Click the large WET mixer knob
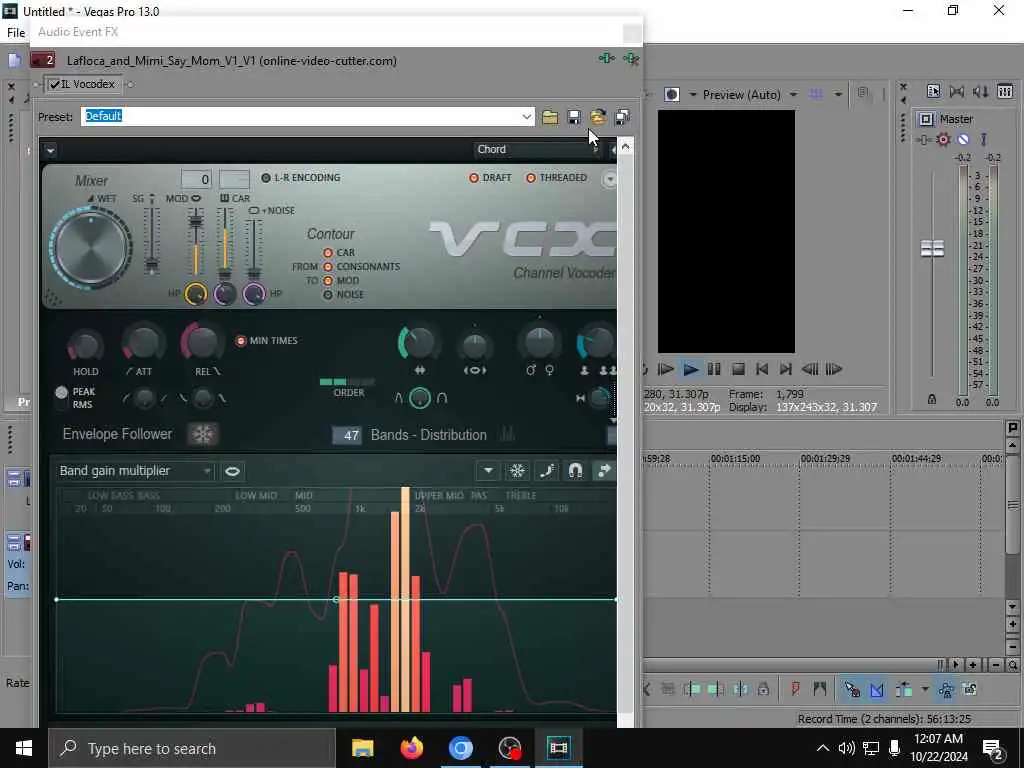The image size is (1024, 768). coord(92,248)
